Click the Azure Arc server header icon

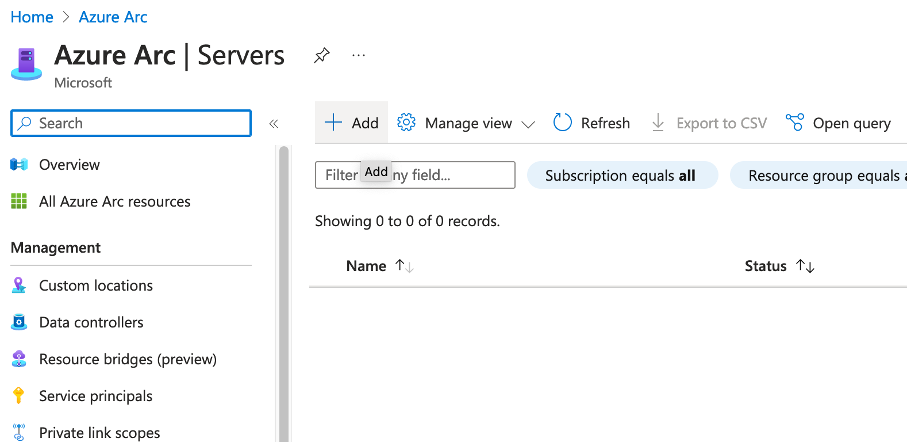26,64
